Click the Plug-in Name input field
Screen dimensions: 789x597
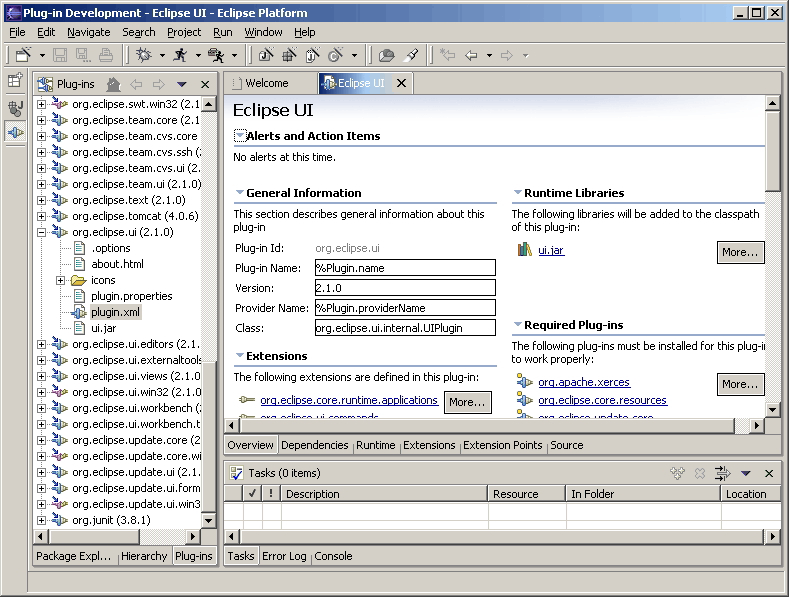tap(405, 268)
